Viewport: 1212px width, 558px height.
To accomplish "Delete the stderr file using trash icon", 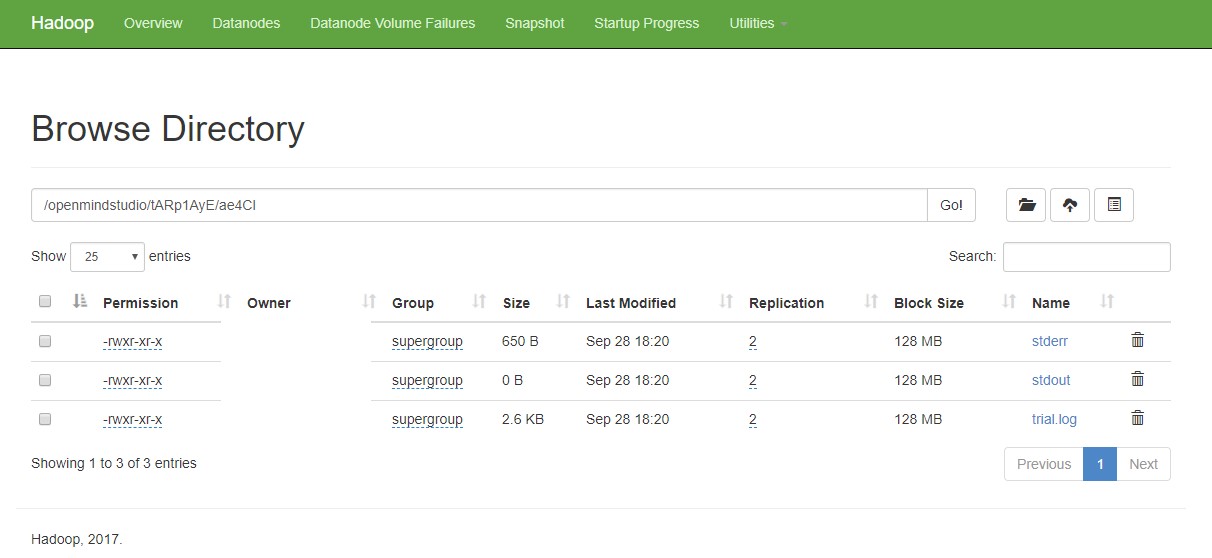I will click(1137, 341).
